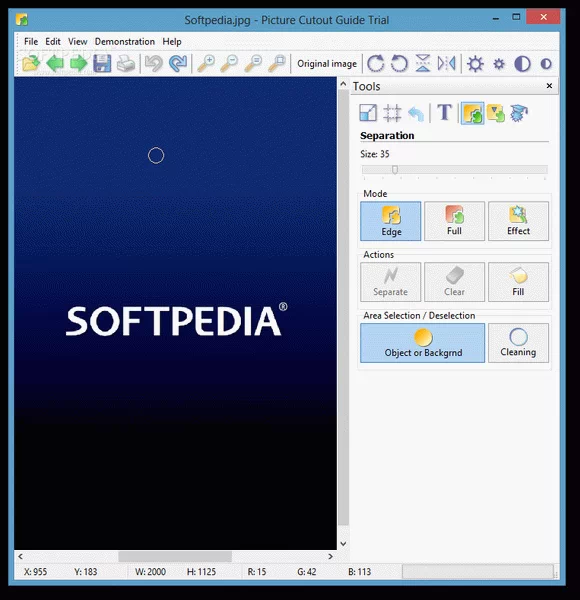580x600 pixels.
Task: Click the blue undo arrow in Tools panel
Action: (416, 113)
